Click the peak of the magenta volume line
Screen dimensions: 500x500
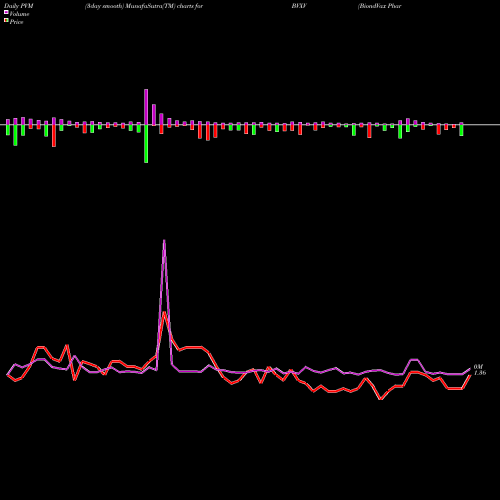[164, 240]
